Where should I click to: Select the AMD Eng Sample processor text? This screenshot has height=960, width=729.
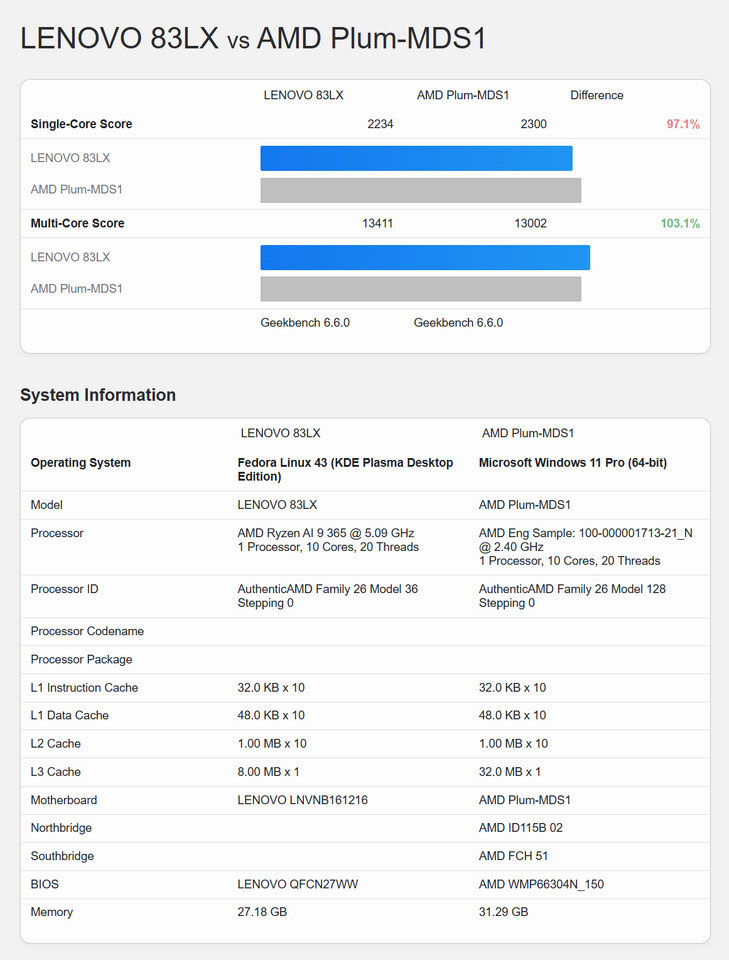click(585, 540)
